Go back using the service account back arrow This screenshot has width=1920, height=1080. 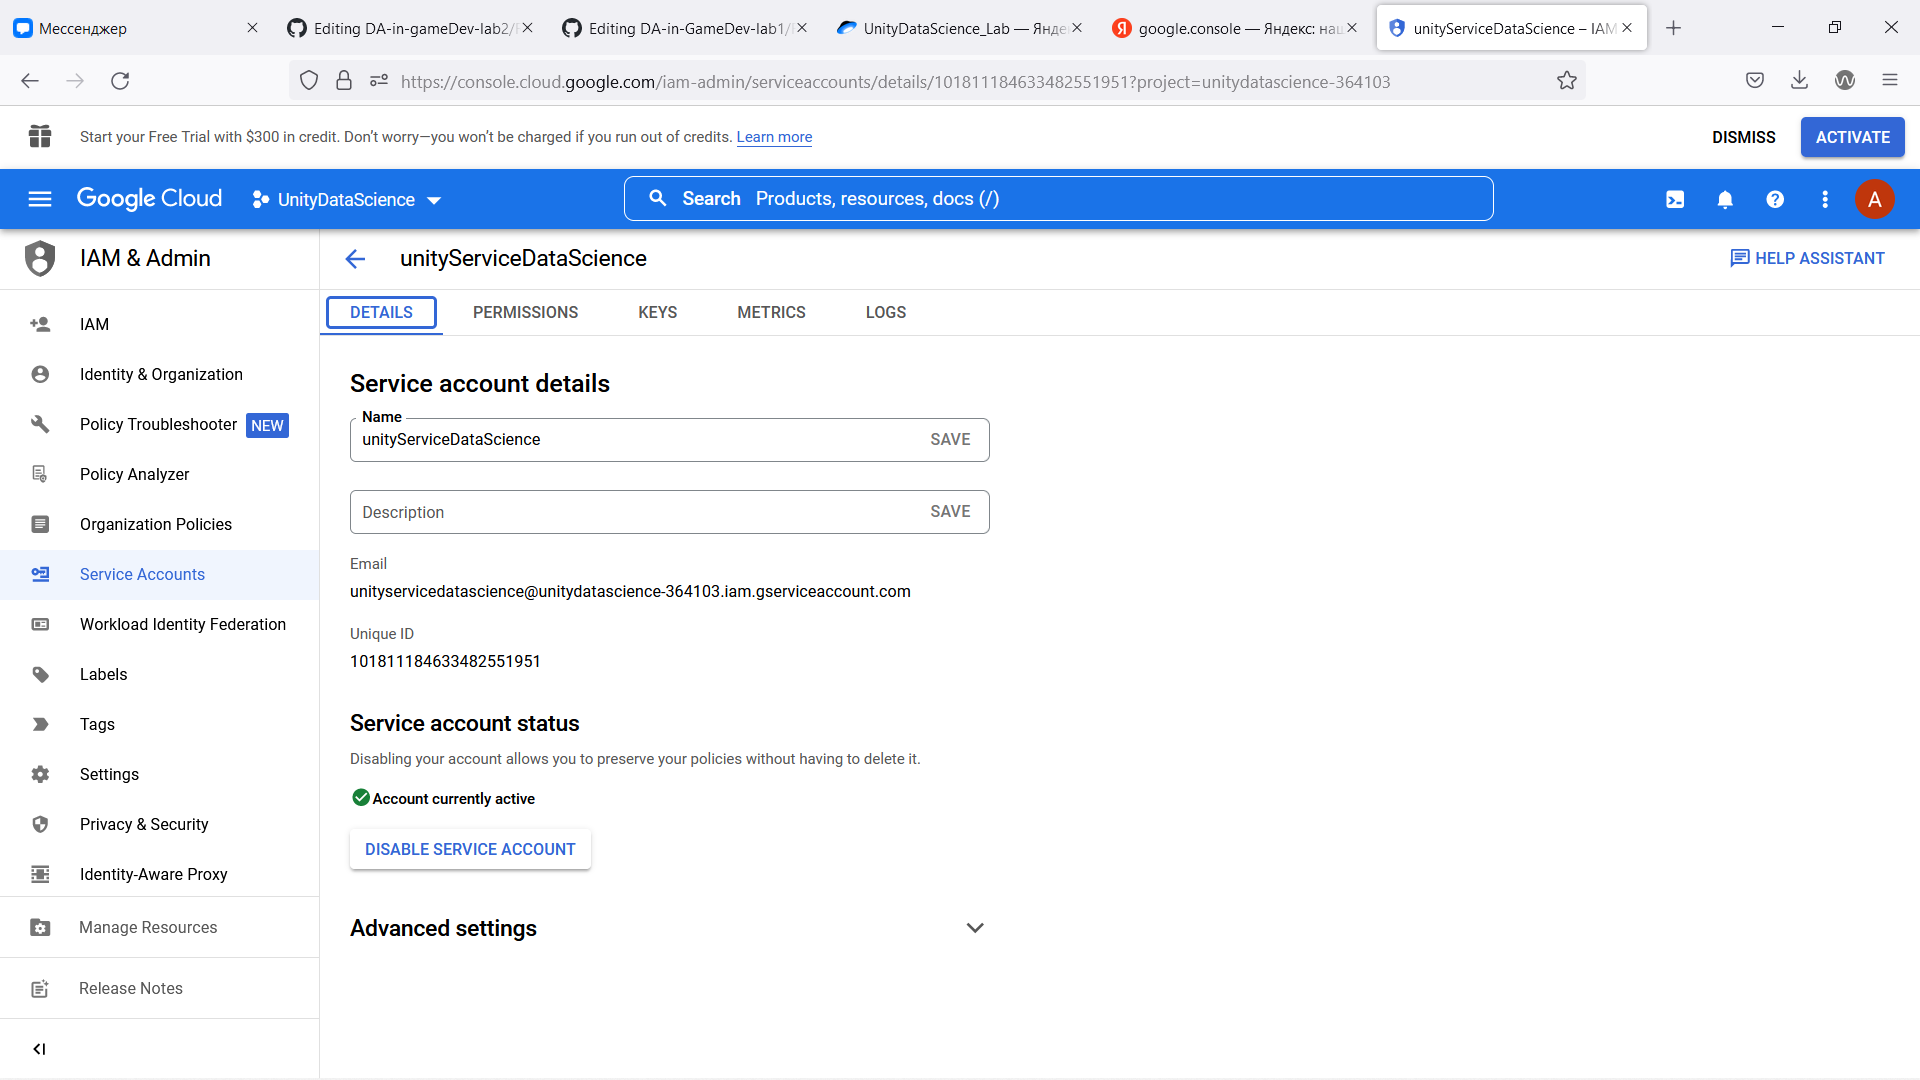355,259
